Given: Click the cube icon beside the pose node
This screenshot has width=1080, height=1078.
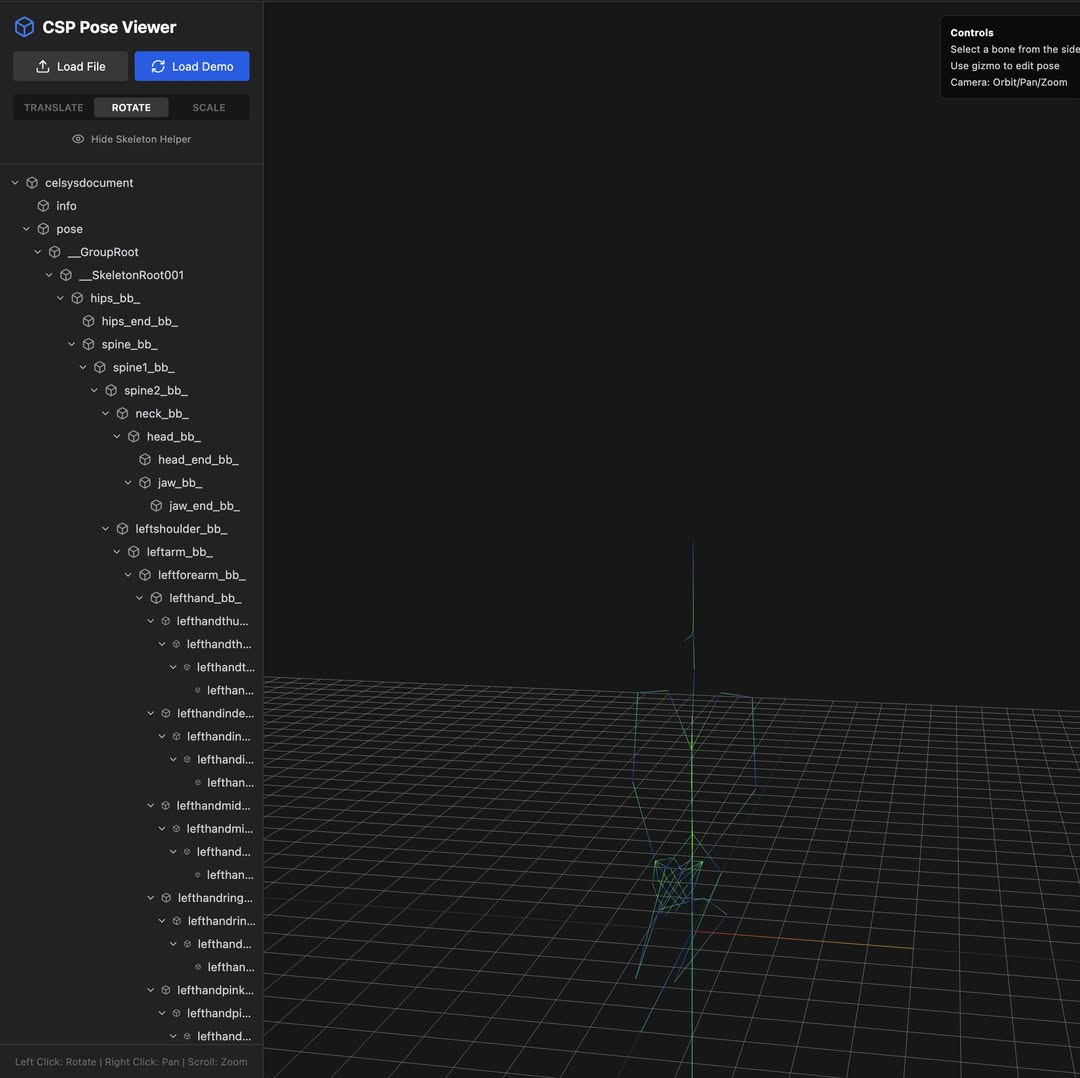Looking at the screenshot, I should click(43, 228).
